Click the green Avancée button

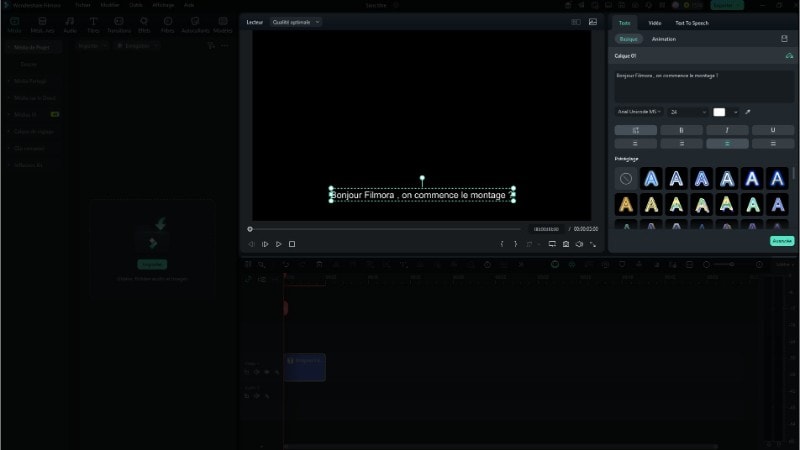(782, 241)
